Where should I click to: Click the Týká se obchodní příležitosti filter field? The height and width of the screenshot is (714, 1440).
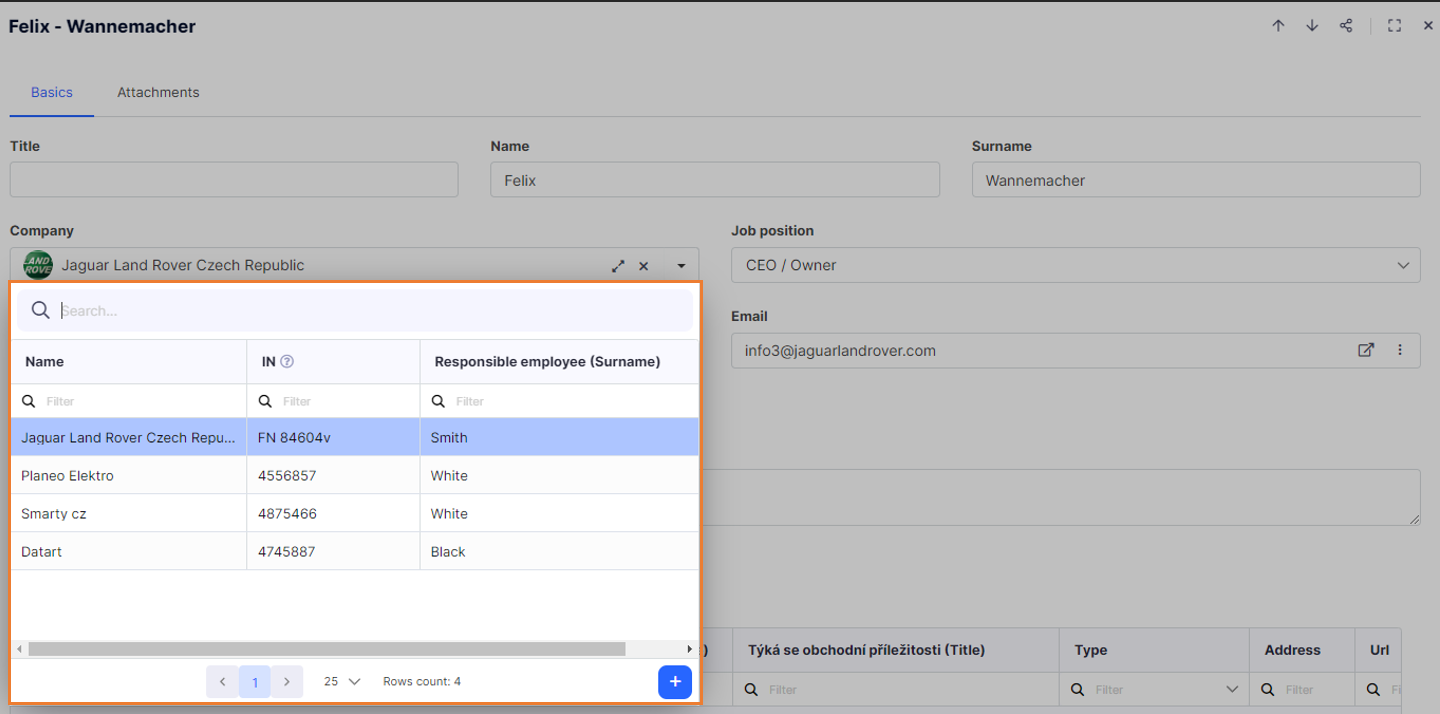pos(896,690)
